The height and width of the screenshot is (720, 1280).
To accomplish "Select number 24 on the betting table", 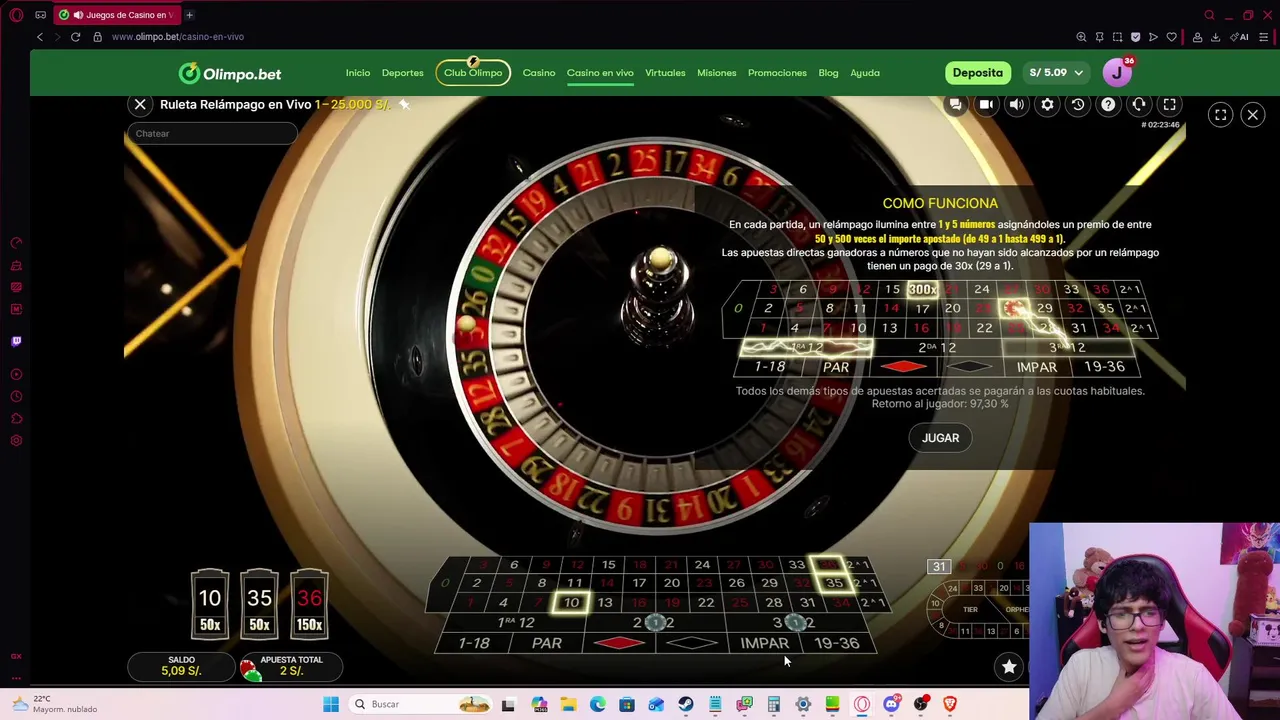I will (702, 565).
